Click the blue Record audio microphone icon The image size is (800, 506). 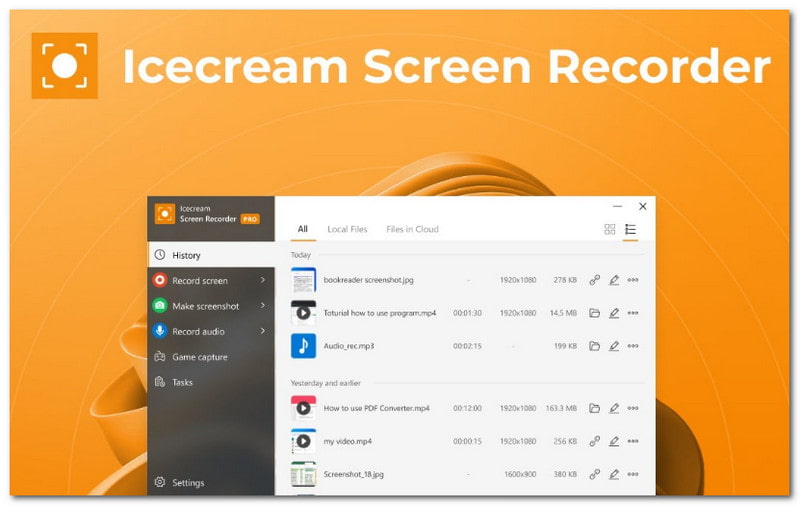160,331
